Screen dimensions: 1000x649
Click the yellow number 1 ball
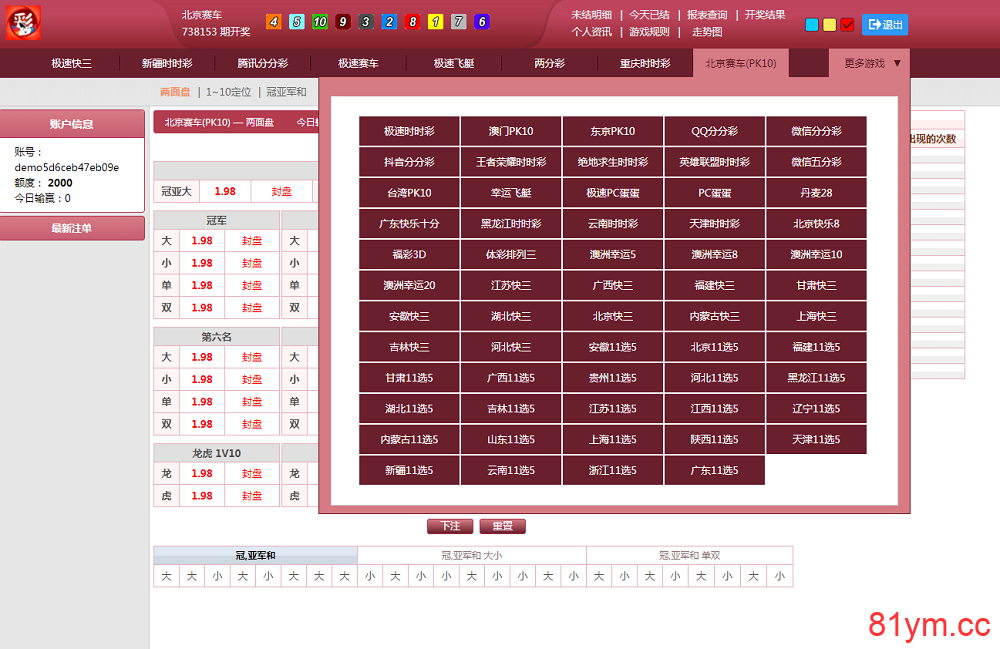(x=435, y=22)
